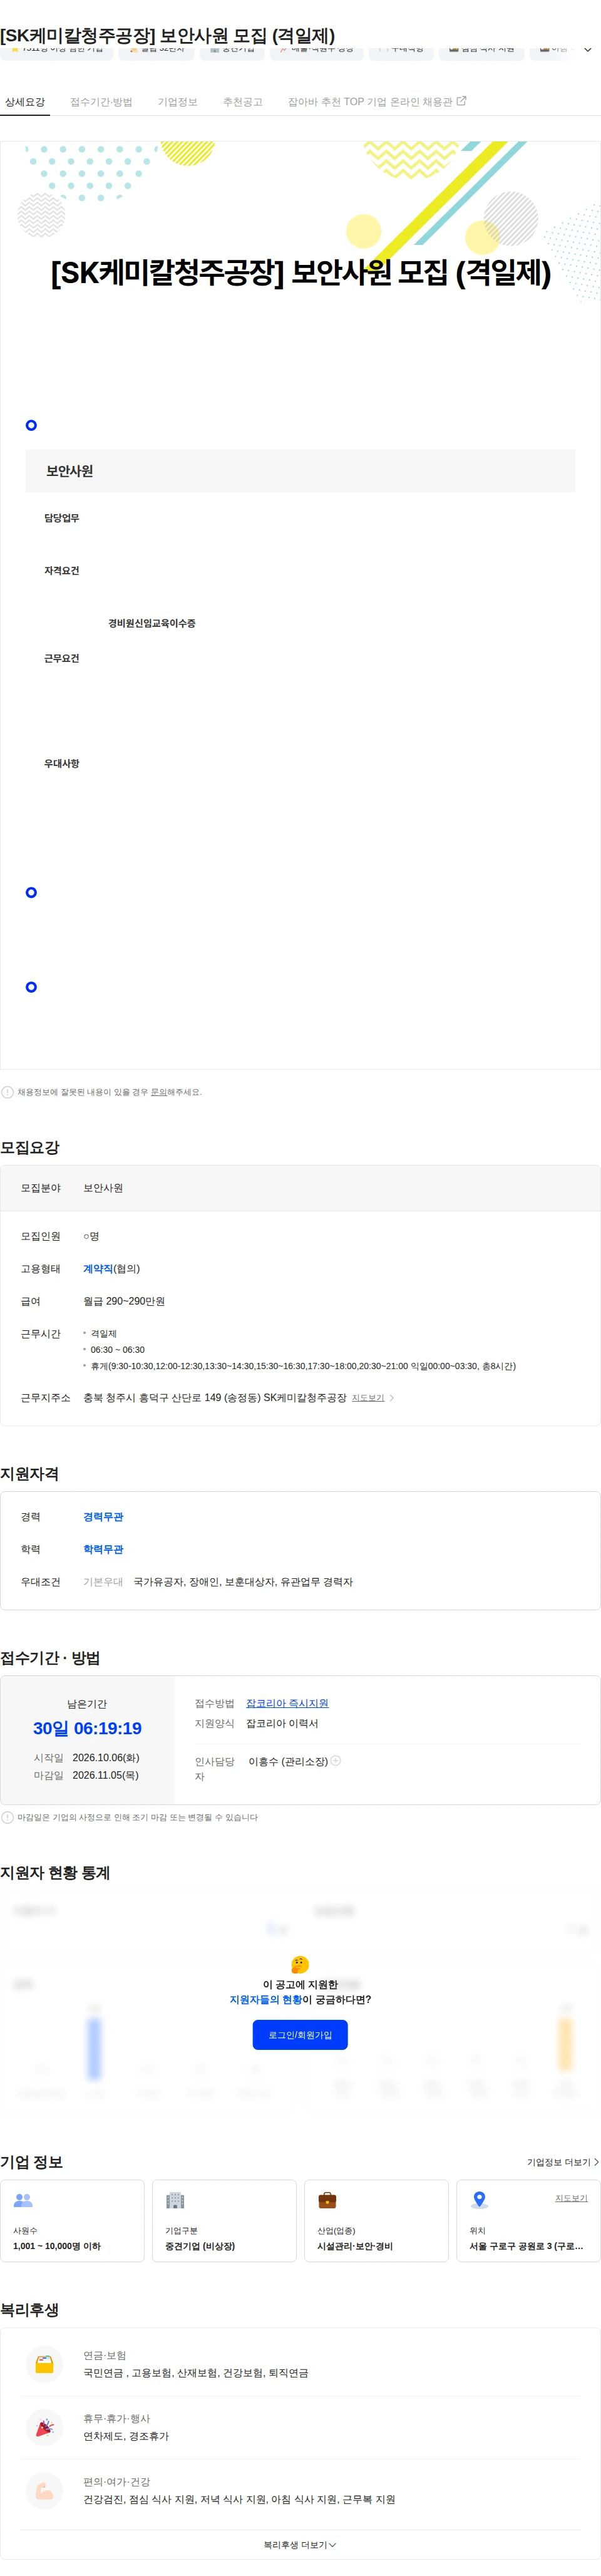Click icon next to 이흥수 (관리소장)
The height and width of the screenshot is (2576, 601).
point(336,1761)
